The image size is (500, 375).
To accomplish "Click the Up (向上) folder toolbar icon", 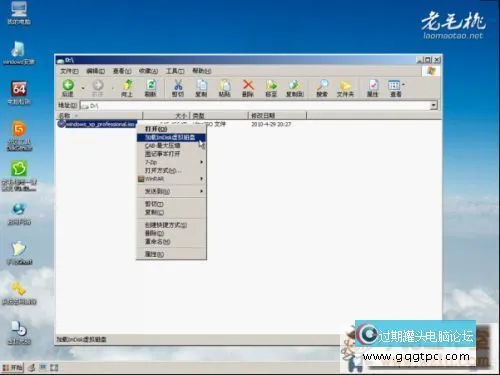I will point(127,85).
